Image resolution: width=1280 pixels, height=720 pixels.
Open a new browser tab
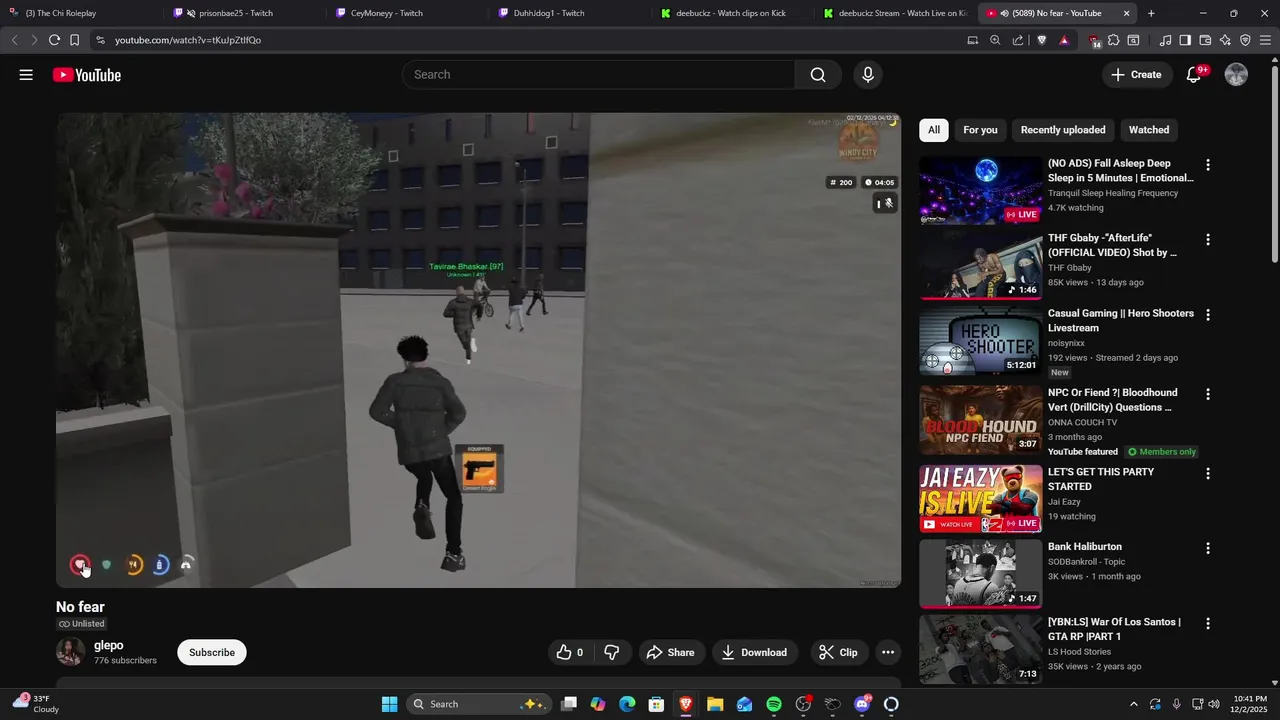[1151, 13]
